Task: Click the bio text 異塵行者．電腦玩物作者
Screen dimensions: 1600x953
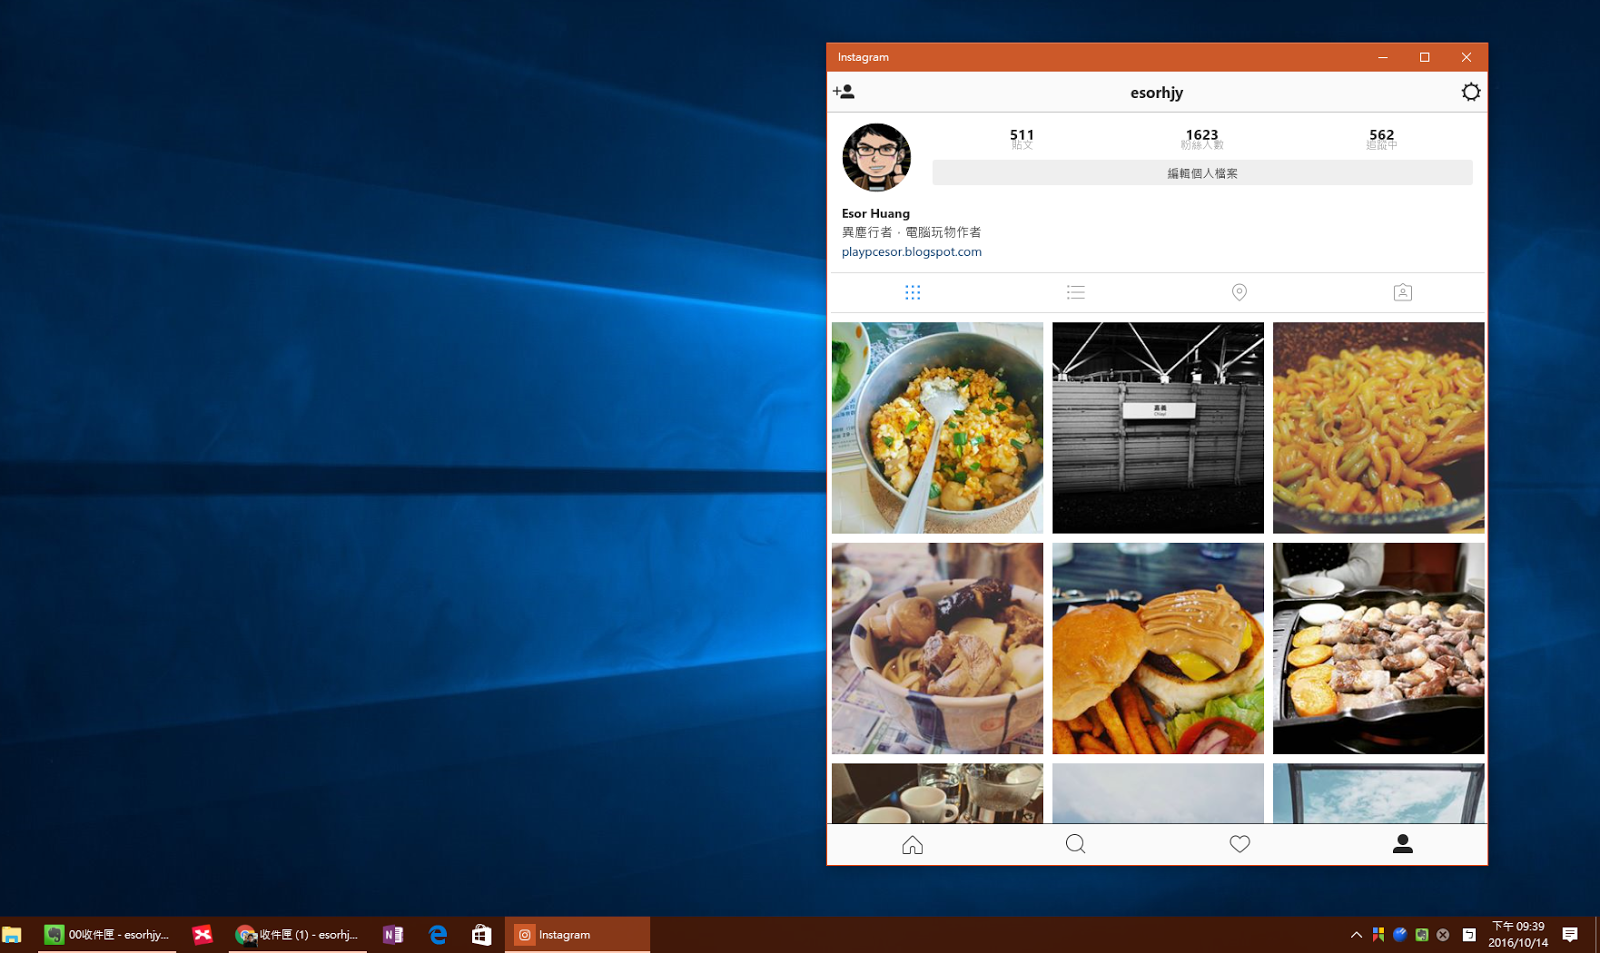Action: coord(912,232)
